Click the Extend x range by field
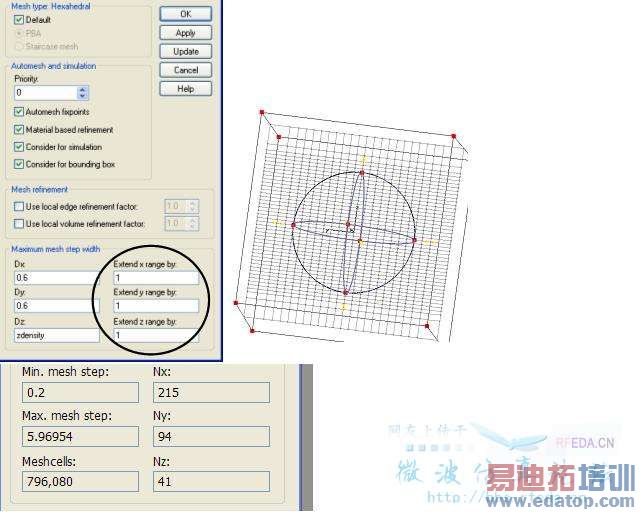The width and height of the screenshot is (640, 512). click(x=156, y=278)
